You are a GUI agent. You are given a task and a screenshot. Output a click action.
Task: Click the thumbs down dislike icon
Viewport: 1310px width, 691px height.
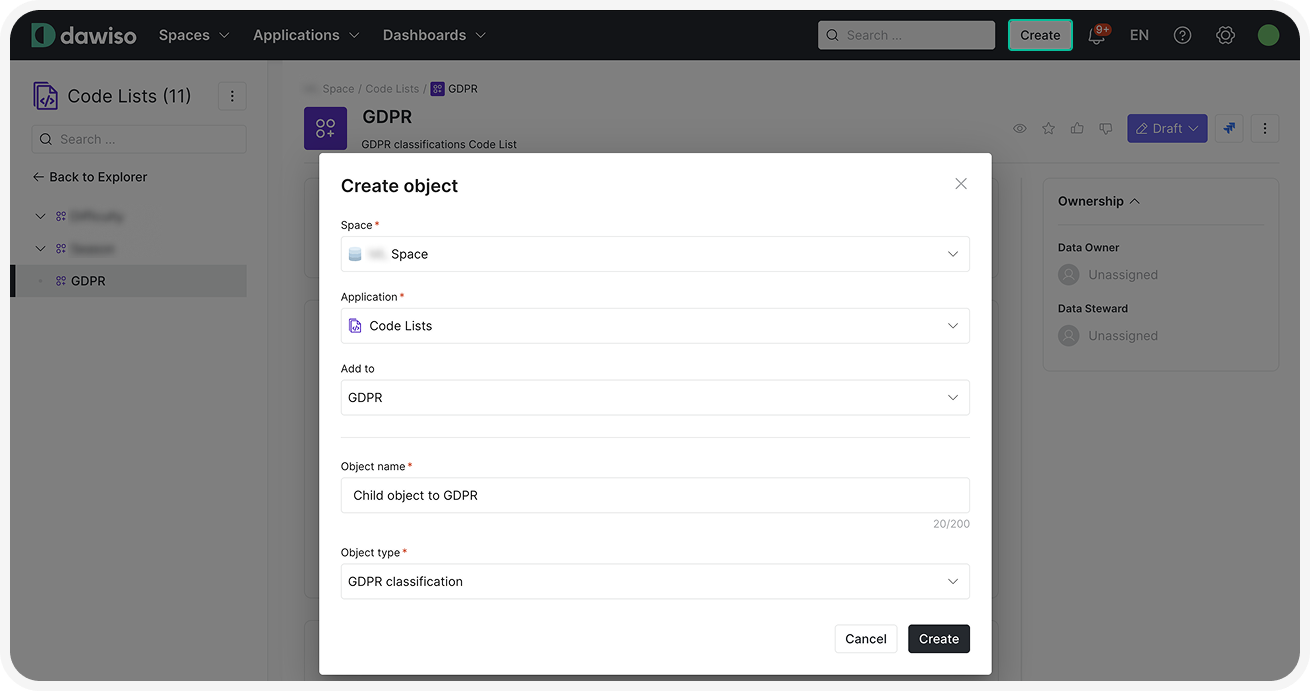pos(1105,128)
